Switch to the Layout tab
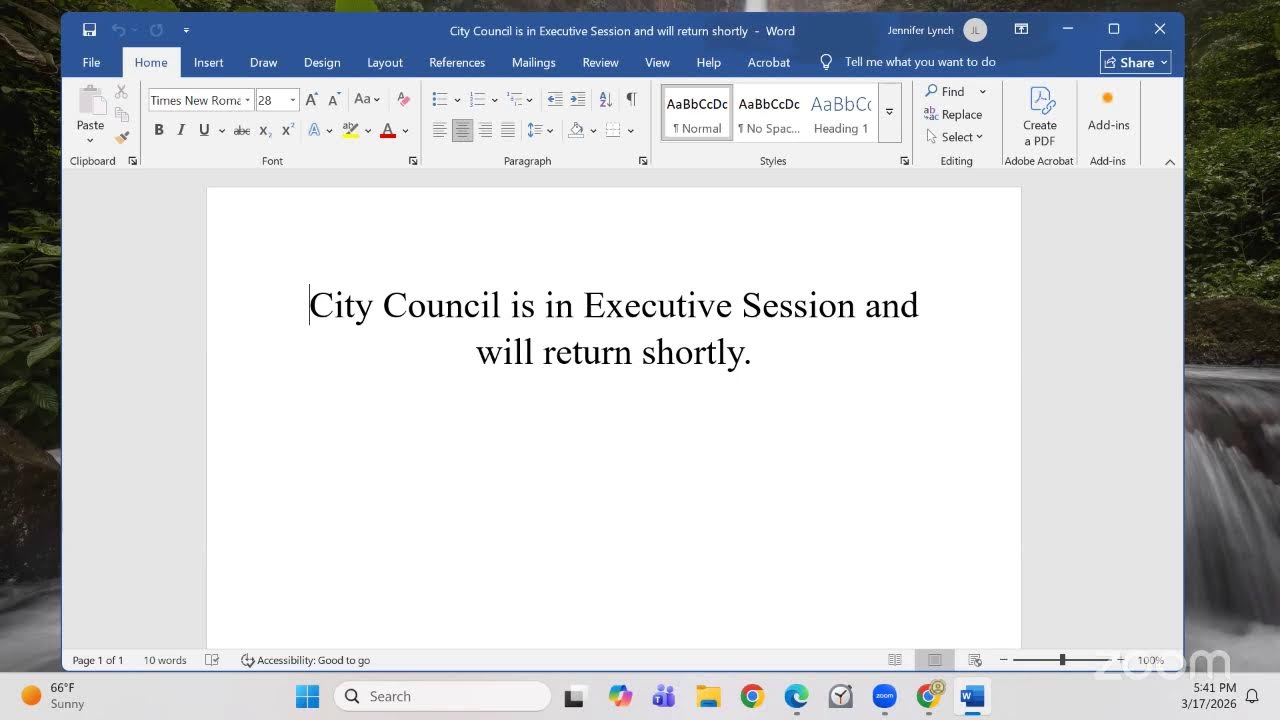This screenshot has width=1280, height=720. tap(384, 62)
